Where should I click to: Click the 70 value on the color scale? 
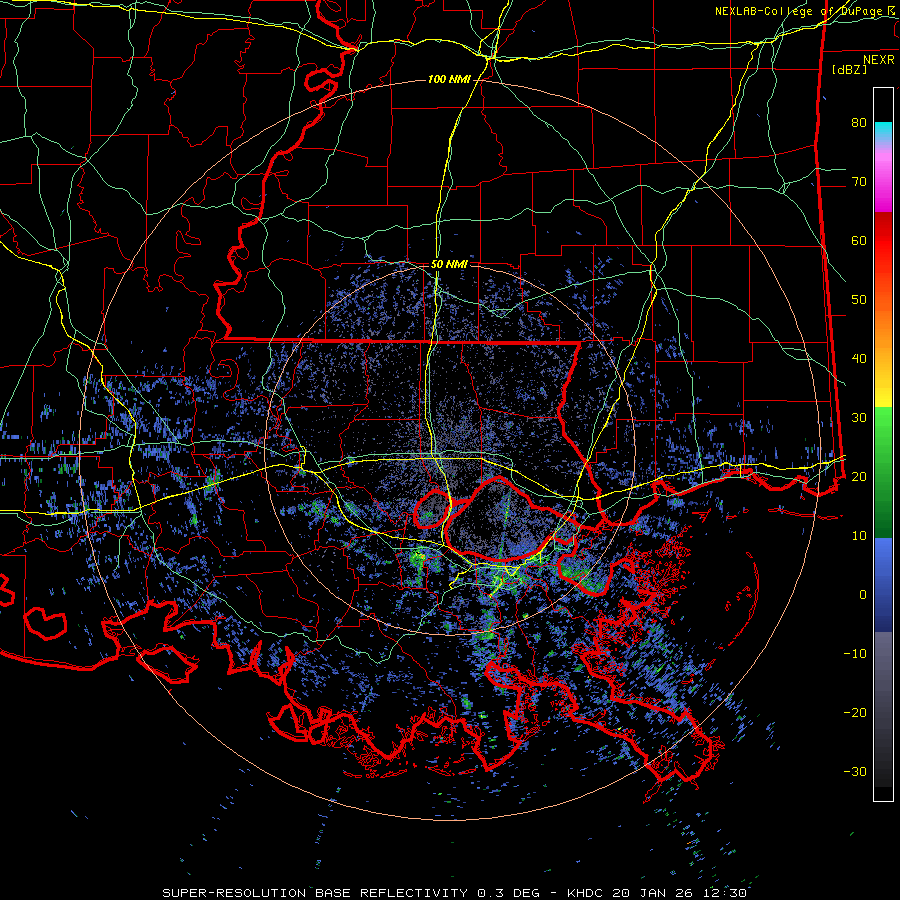[x=859, y=182]
